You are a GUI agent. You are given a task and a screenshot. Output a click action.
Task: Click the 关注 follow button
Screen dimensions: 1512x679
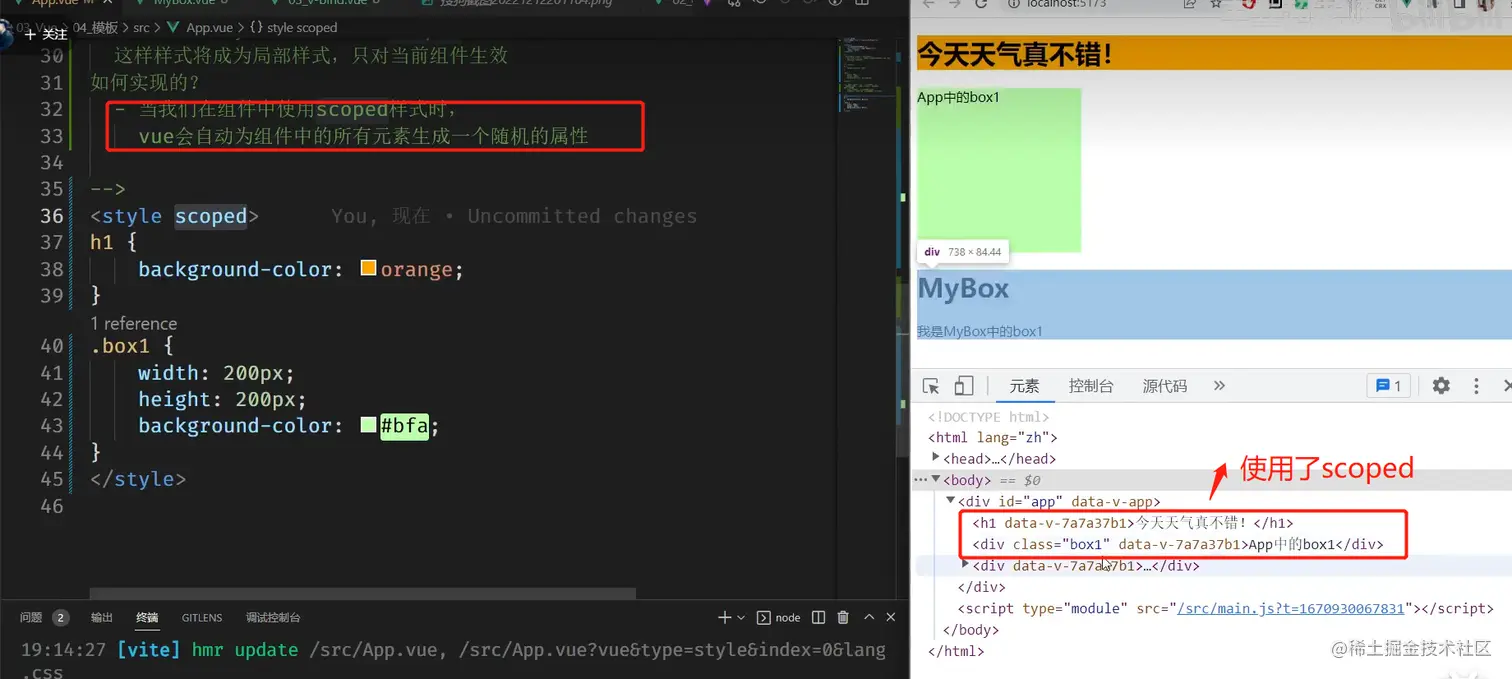pyautogui.click(x=46, y=34)
